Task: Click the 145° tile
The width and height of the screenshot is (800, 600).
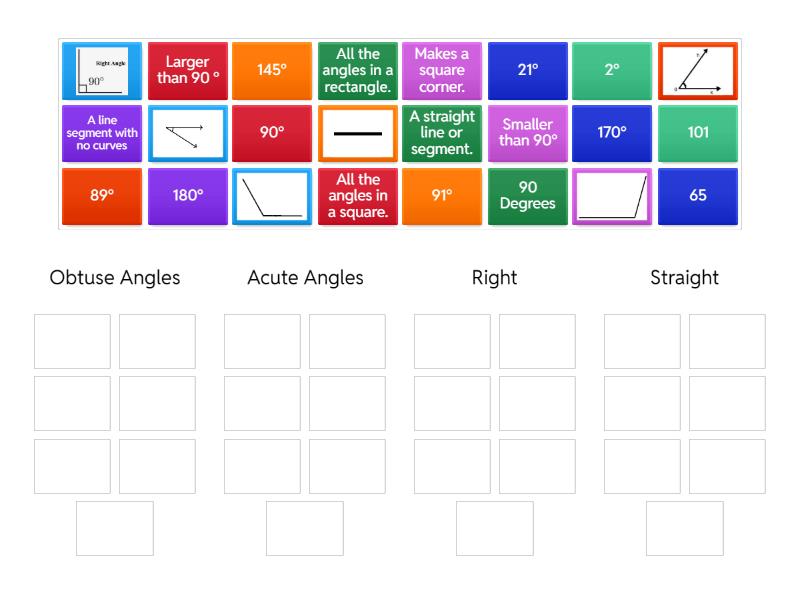Action: point(272,70)
